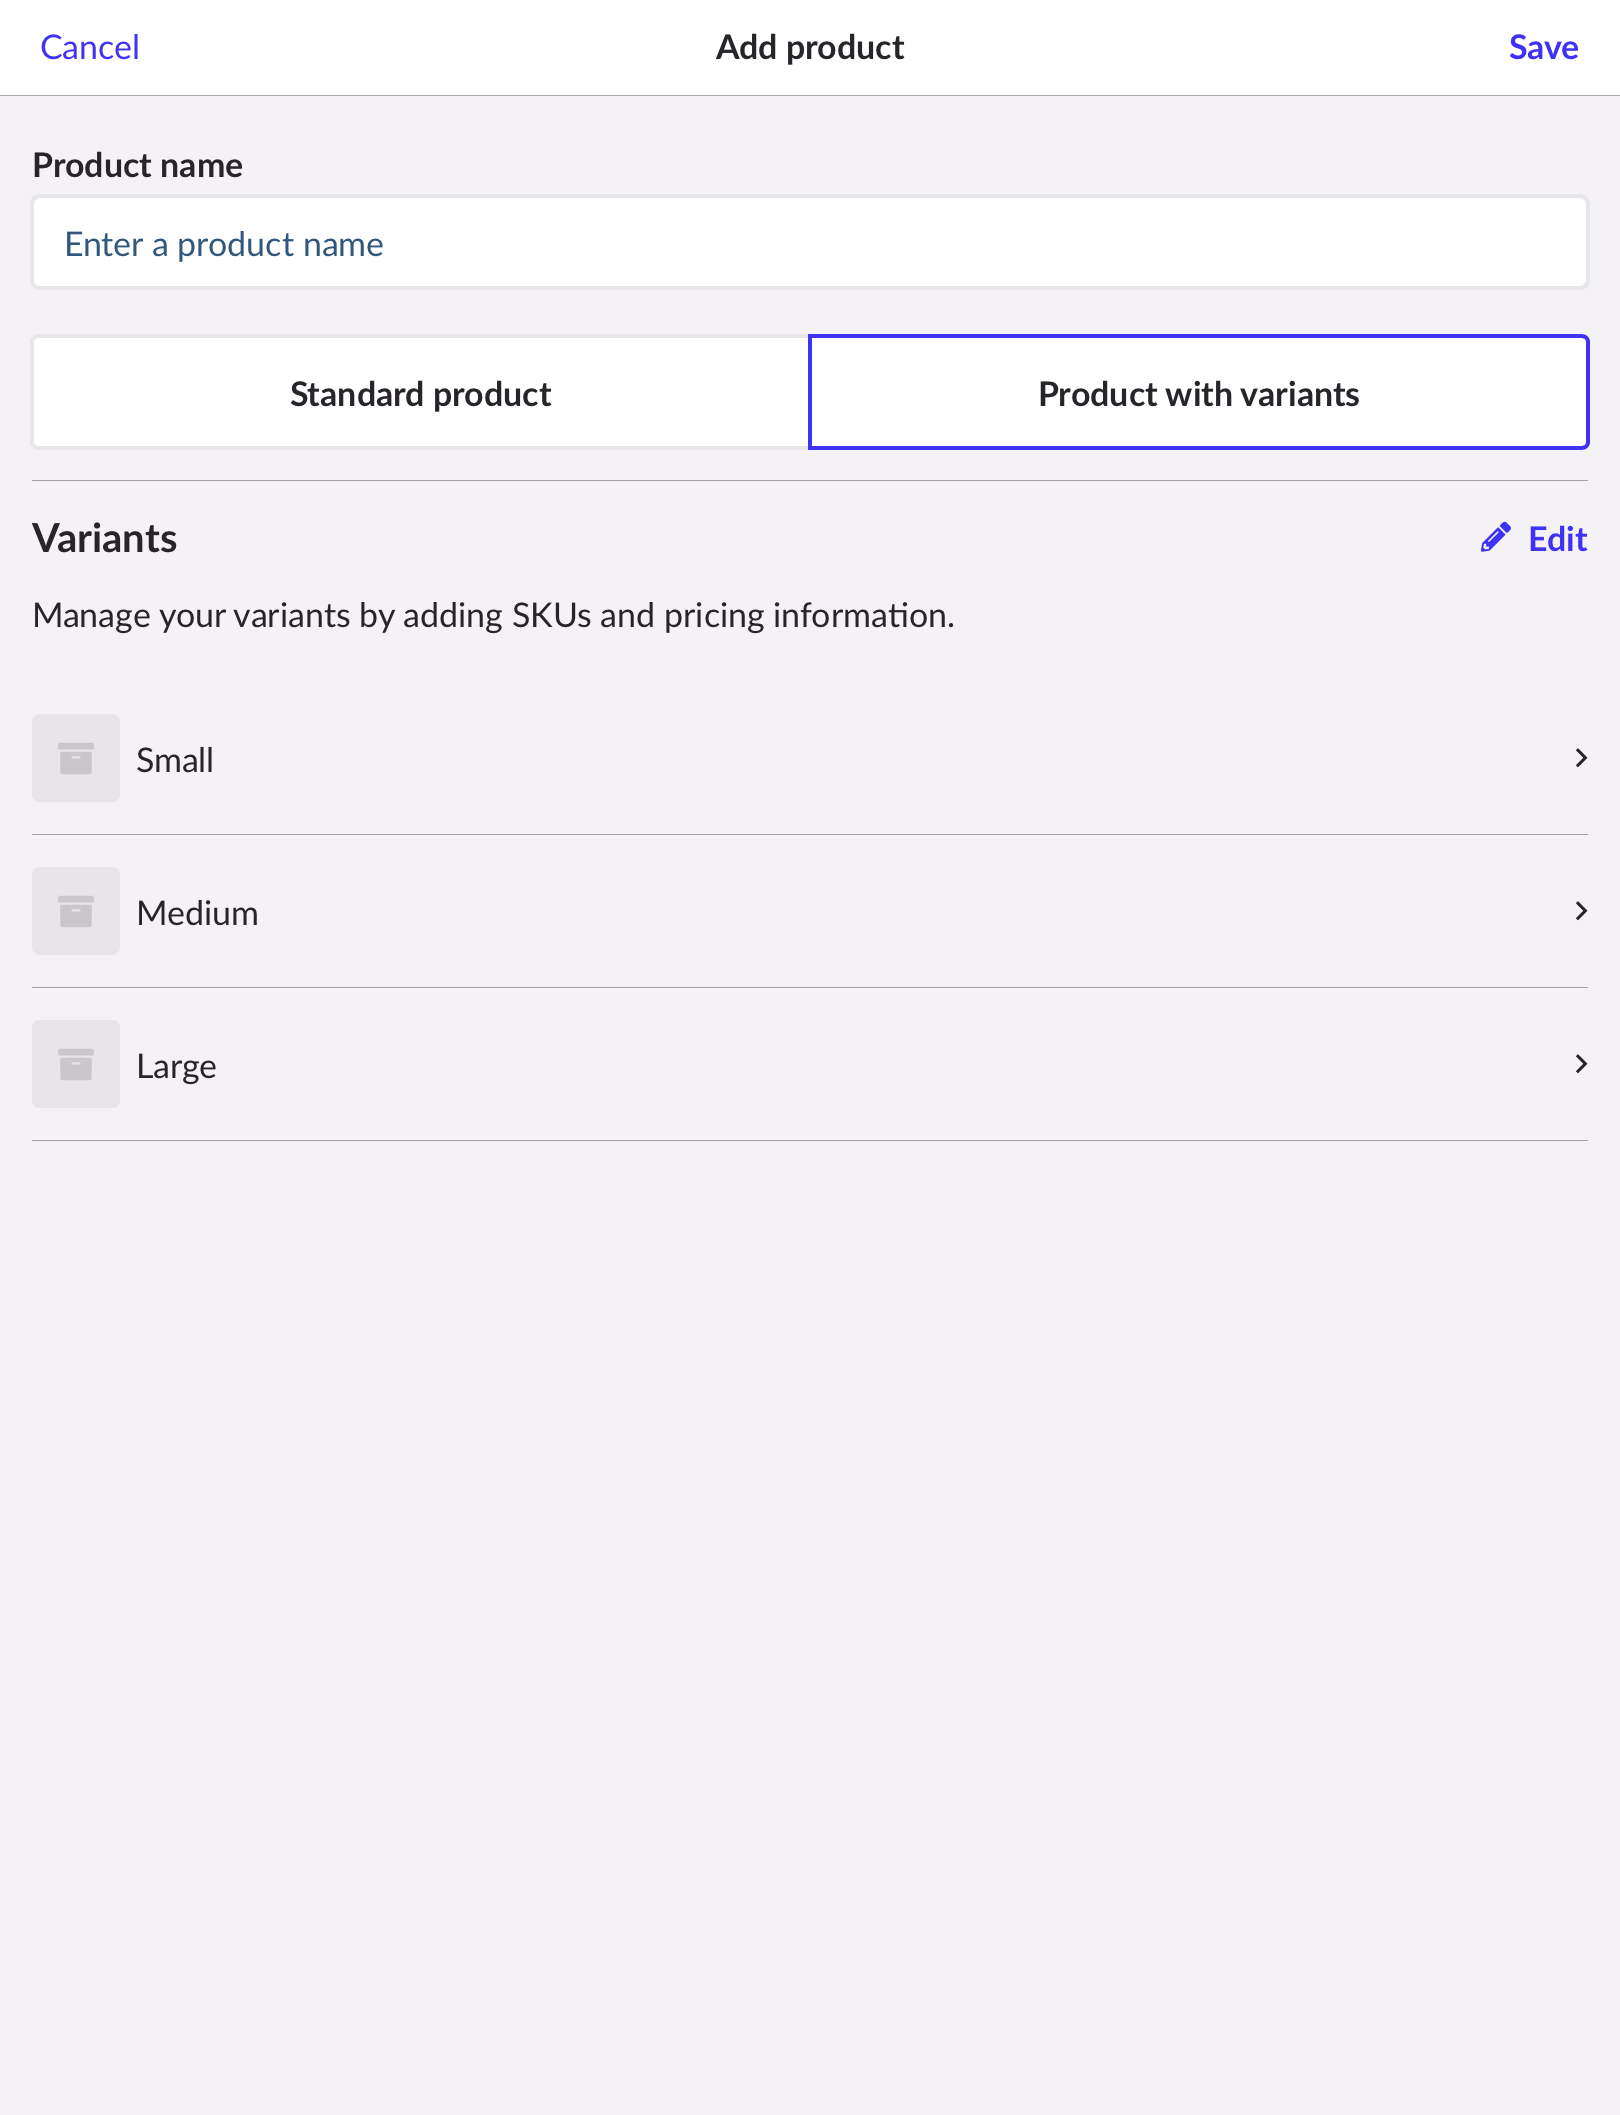Expand the Large variant chevron
The height and width of the screenshot is (2115, 1620).
1580,1064
